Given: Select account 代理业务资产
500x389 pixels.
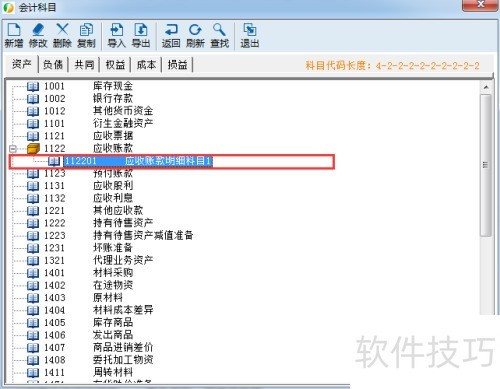Looking at the screenshot, I should pos(123,260).
